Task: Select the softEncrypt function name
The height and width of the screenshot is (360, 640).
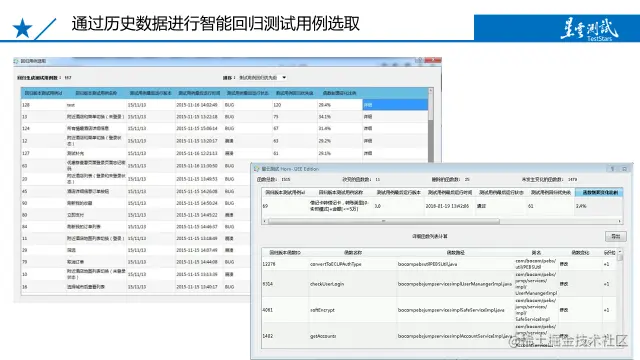Action: click(x=322, y=310)
